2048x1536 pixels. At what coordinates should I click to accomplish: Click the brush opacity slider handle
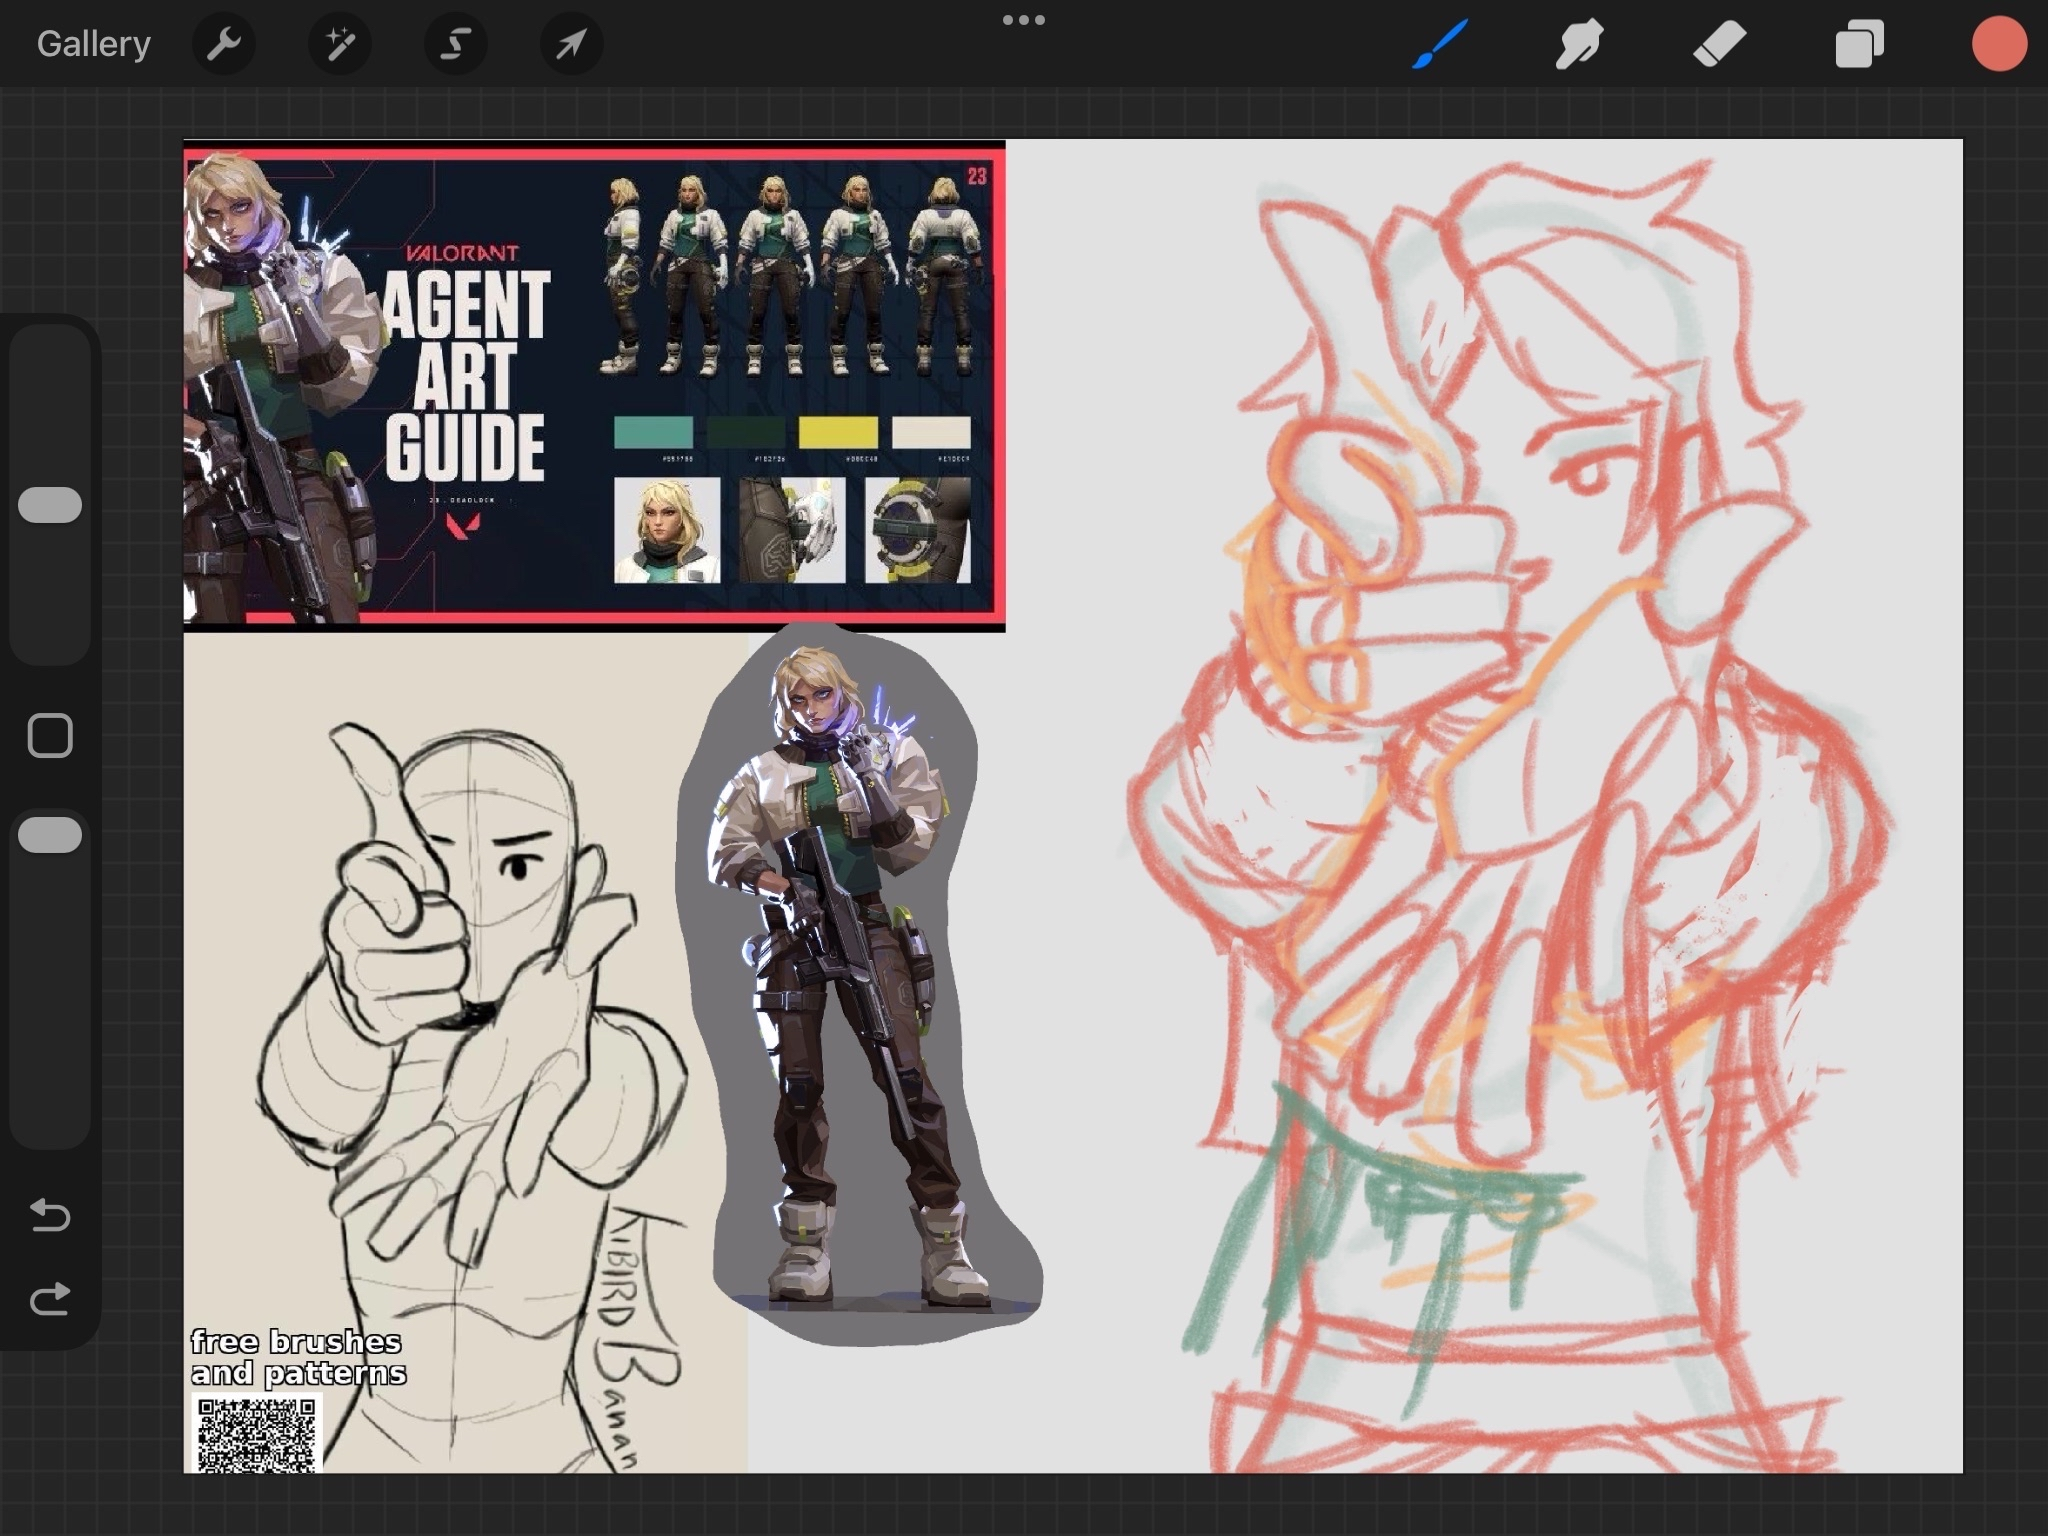point(50,835)
